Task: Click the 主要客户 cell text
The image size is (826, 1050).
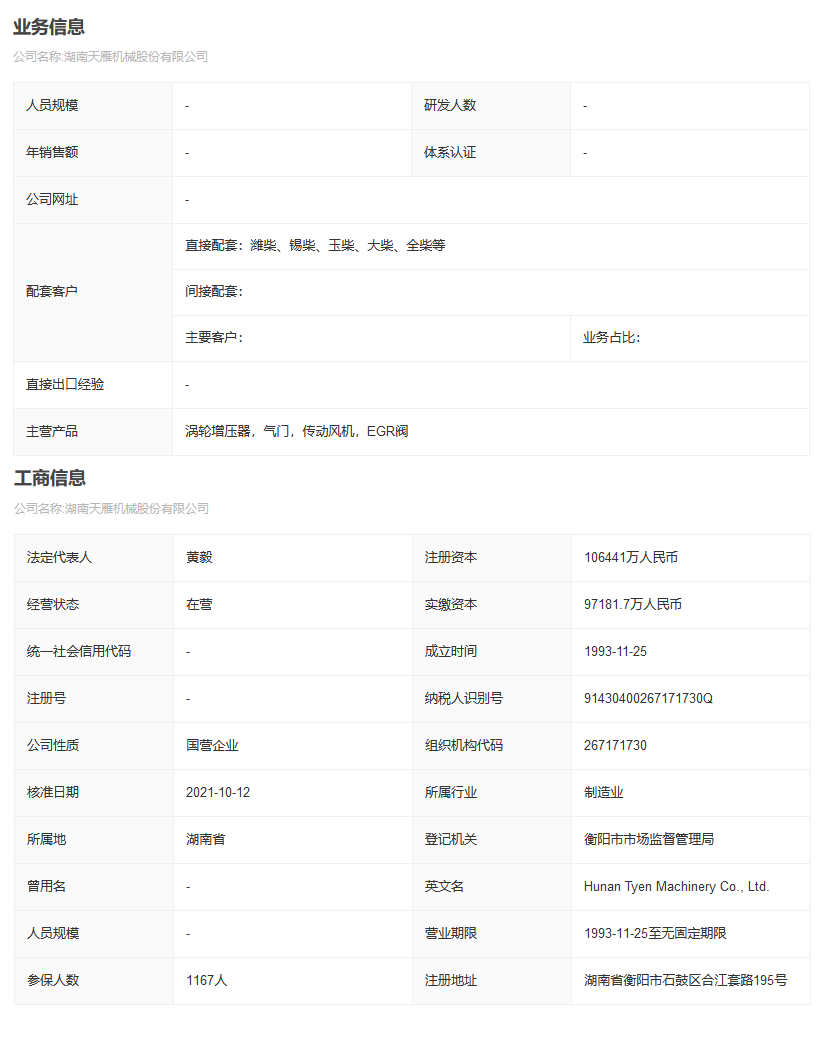Action: tap(214, 338)
